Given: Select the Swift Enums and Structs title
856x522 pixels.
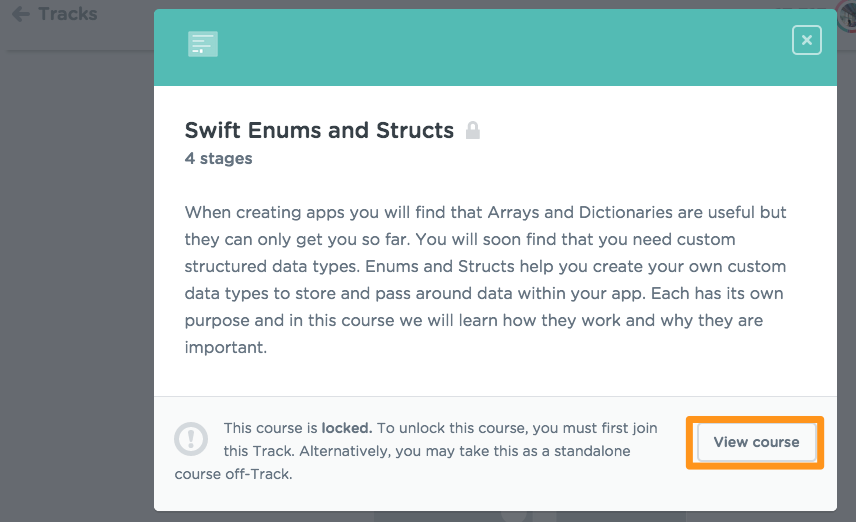Looking at the screenshot, I should 319,130.
